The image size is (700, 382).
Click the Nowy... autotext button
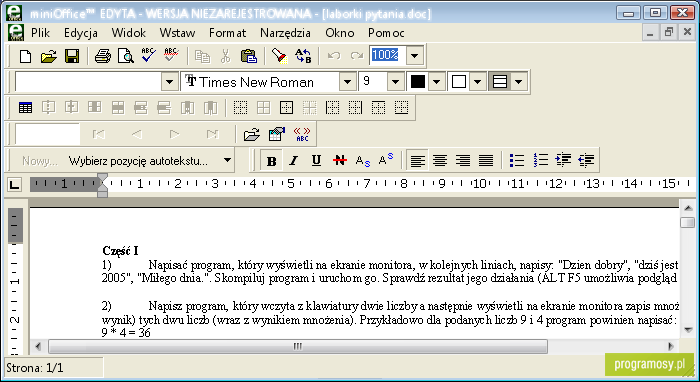[39, 161]
